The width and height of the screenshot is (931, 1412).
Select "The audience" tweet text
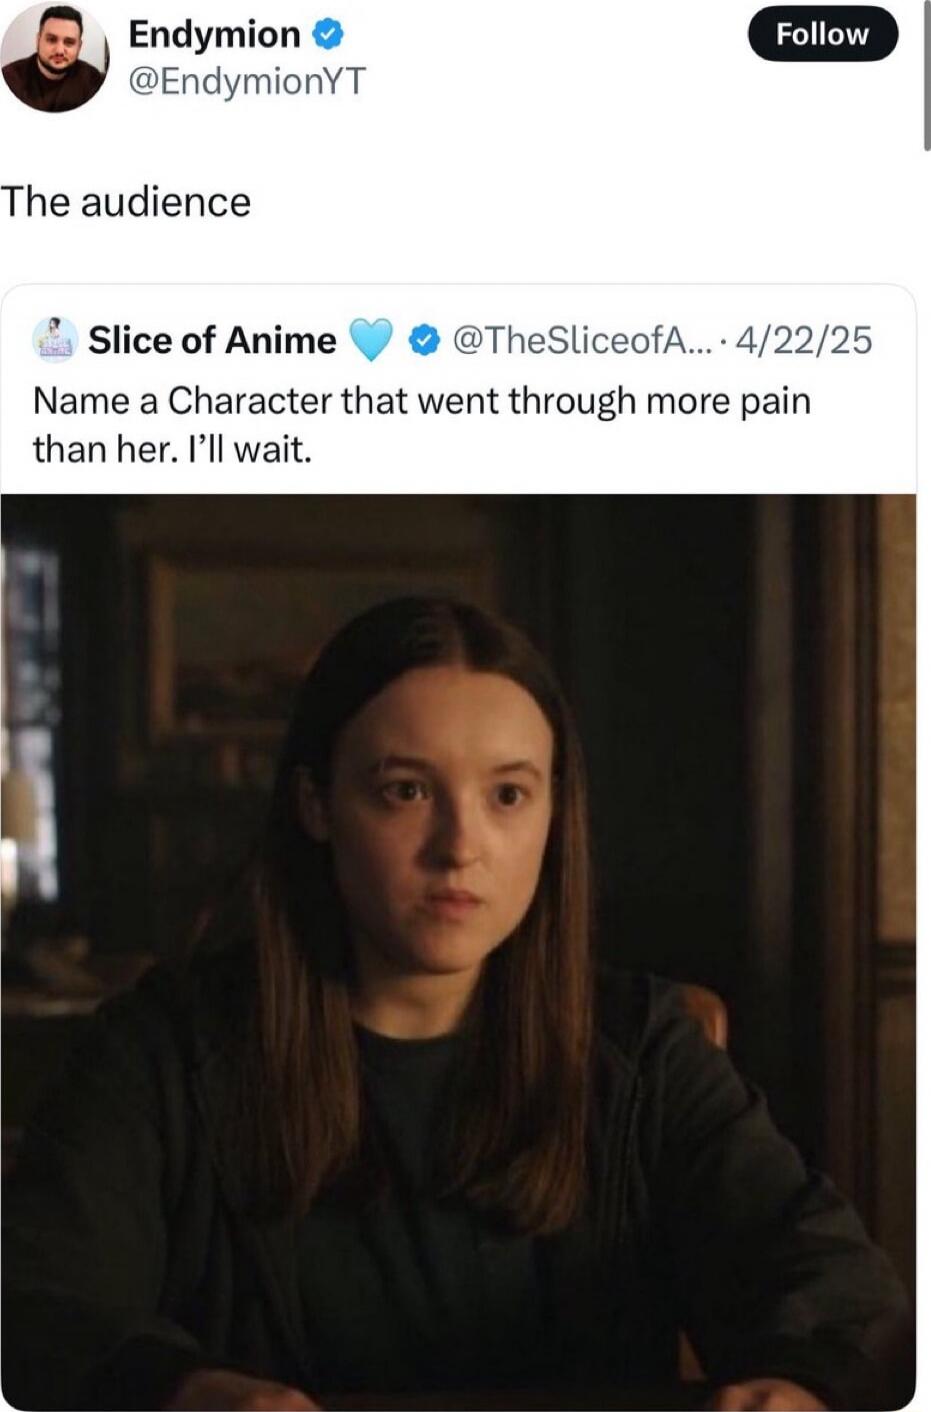point(126,202)
